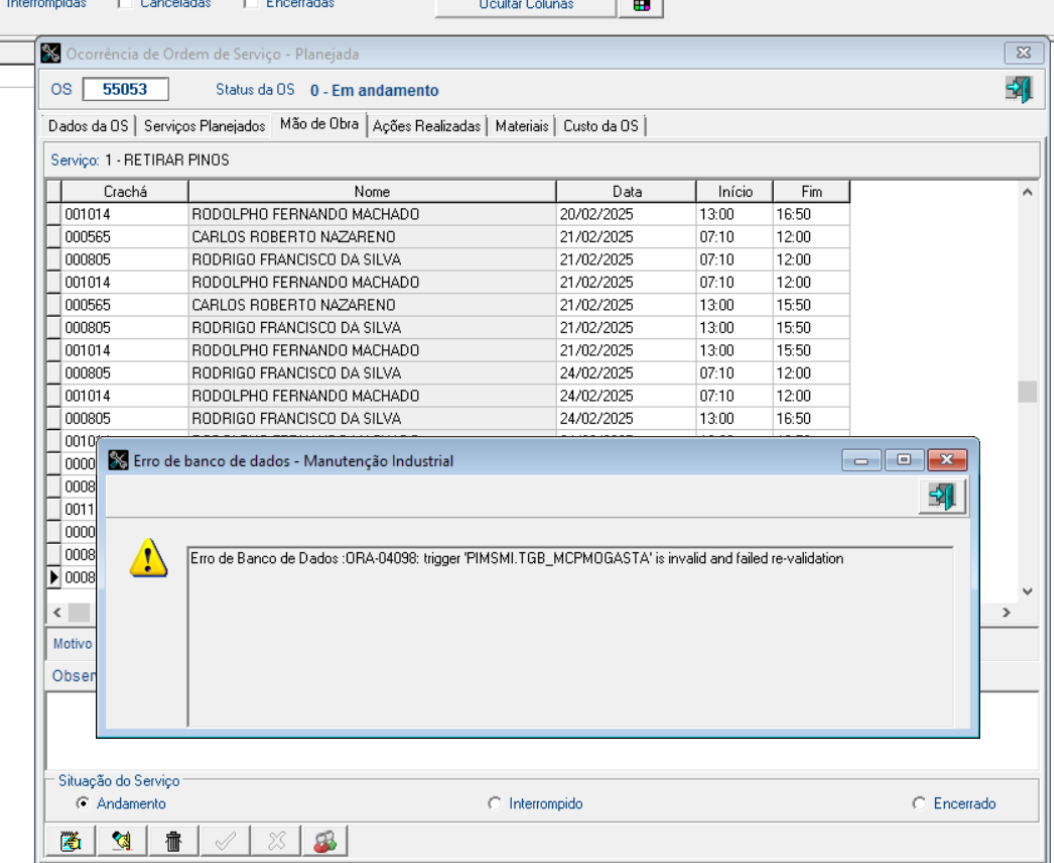Click the table scroll down arrow
1054x863 pixels.
[1027, 591]
